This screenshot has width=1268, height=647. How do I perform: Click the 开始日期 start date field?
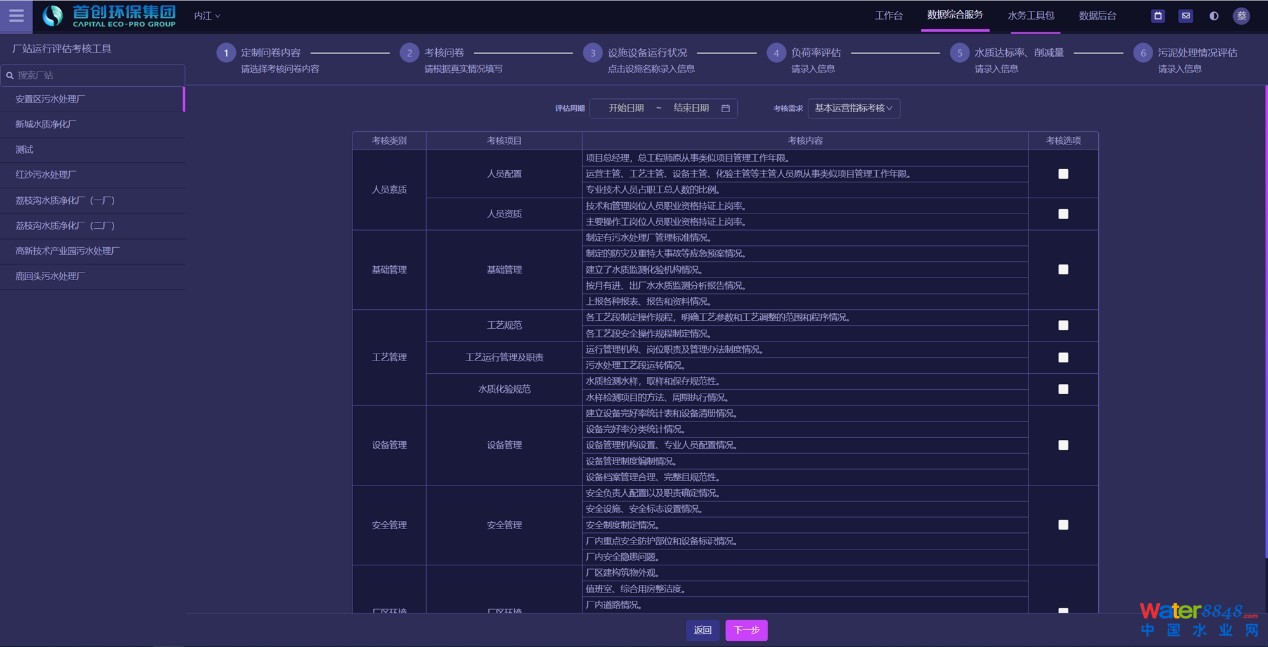pos(626,108)
